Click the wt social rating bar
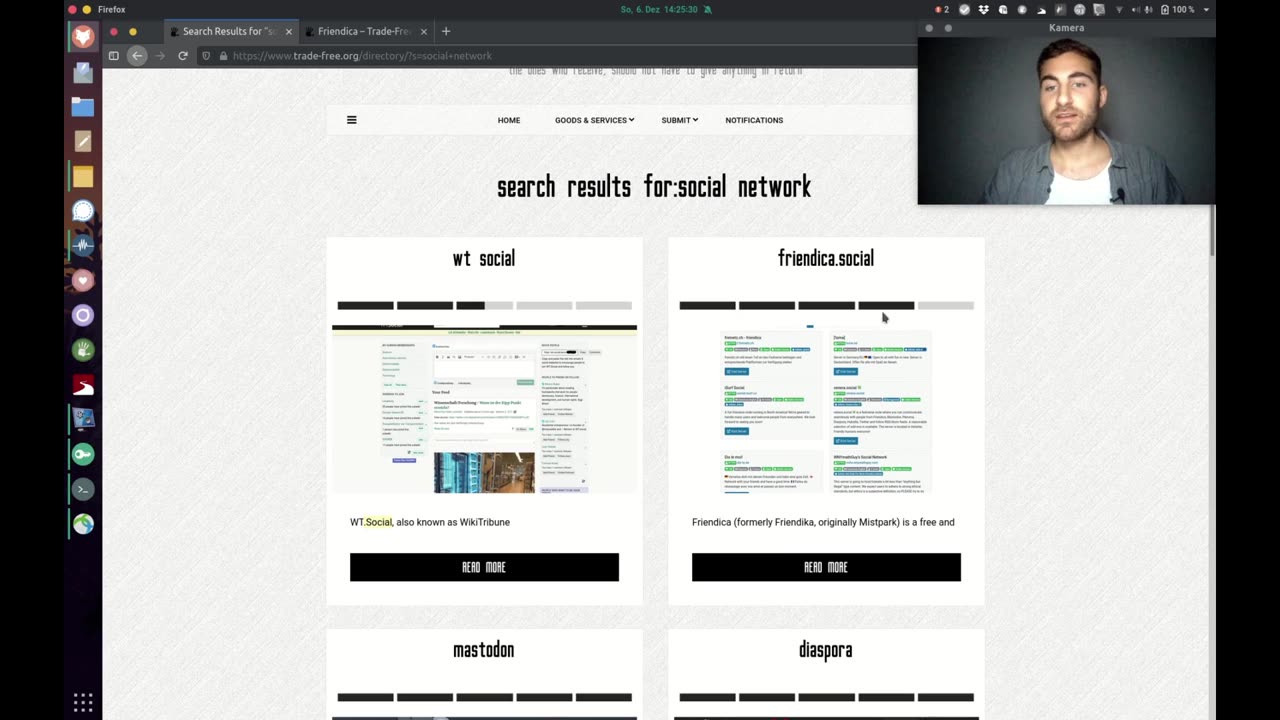 tap(484, 305)
